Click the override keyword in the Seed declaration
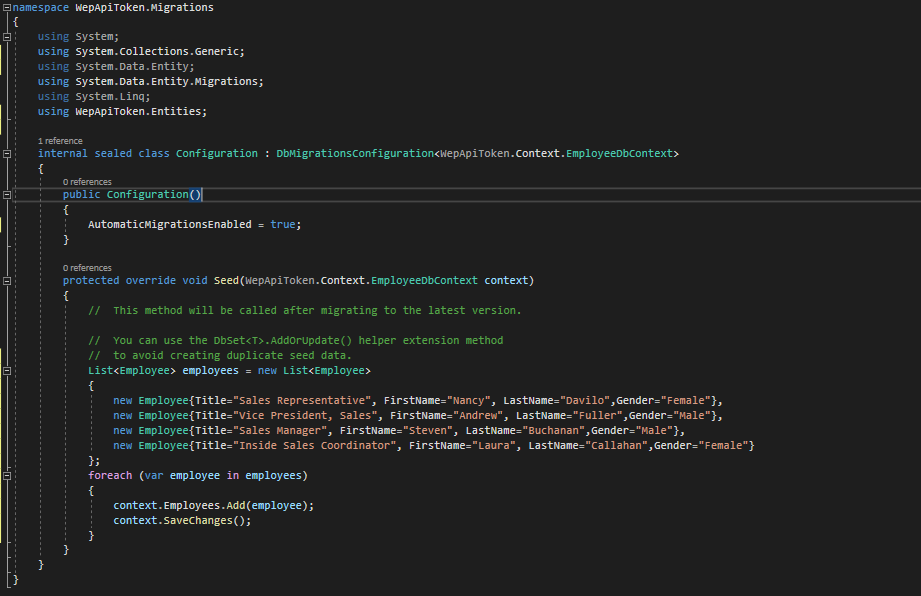This screenshot has height=596, width=921. pyautogui.click(x=150, y=280)
